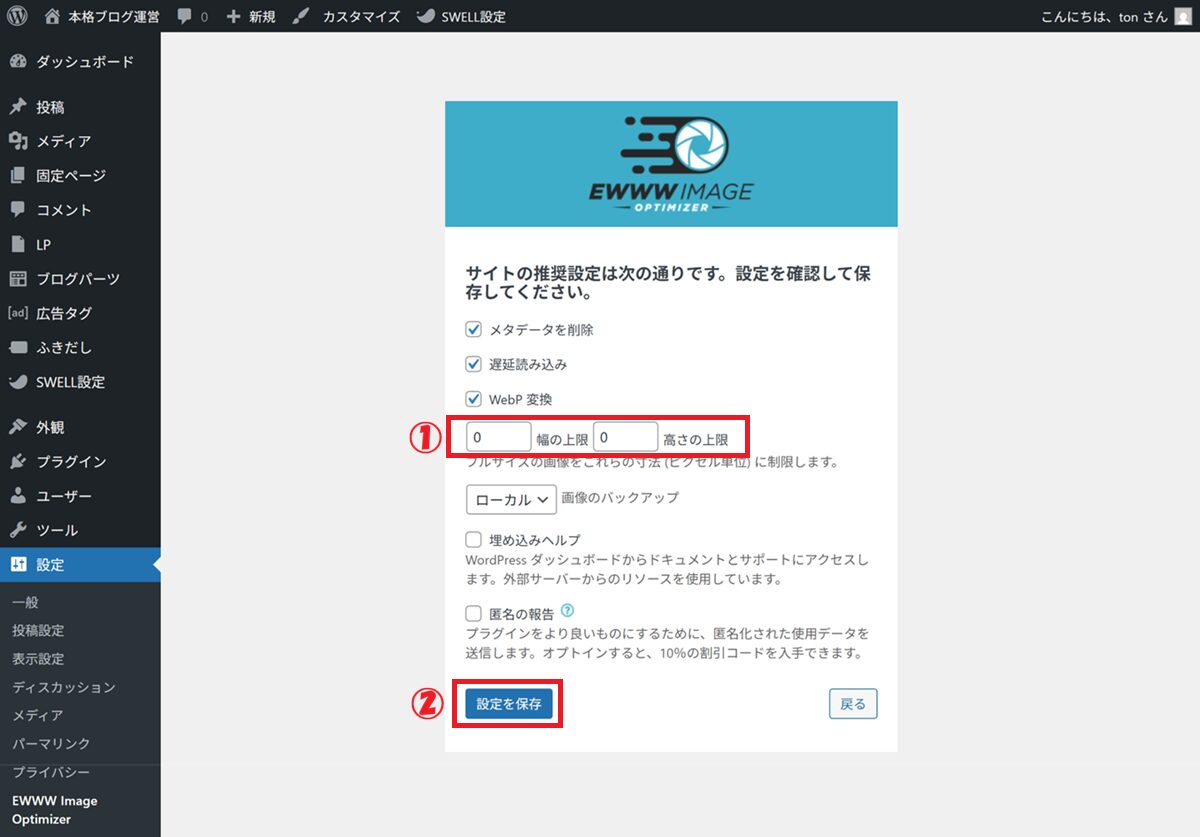This screenshot has height=837, width=1200.
Task: Open the user avatar in top bar
Action: [x=1183, y=16]
